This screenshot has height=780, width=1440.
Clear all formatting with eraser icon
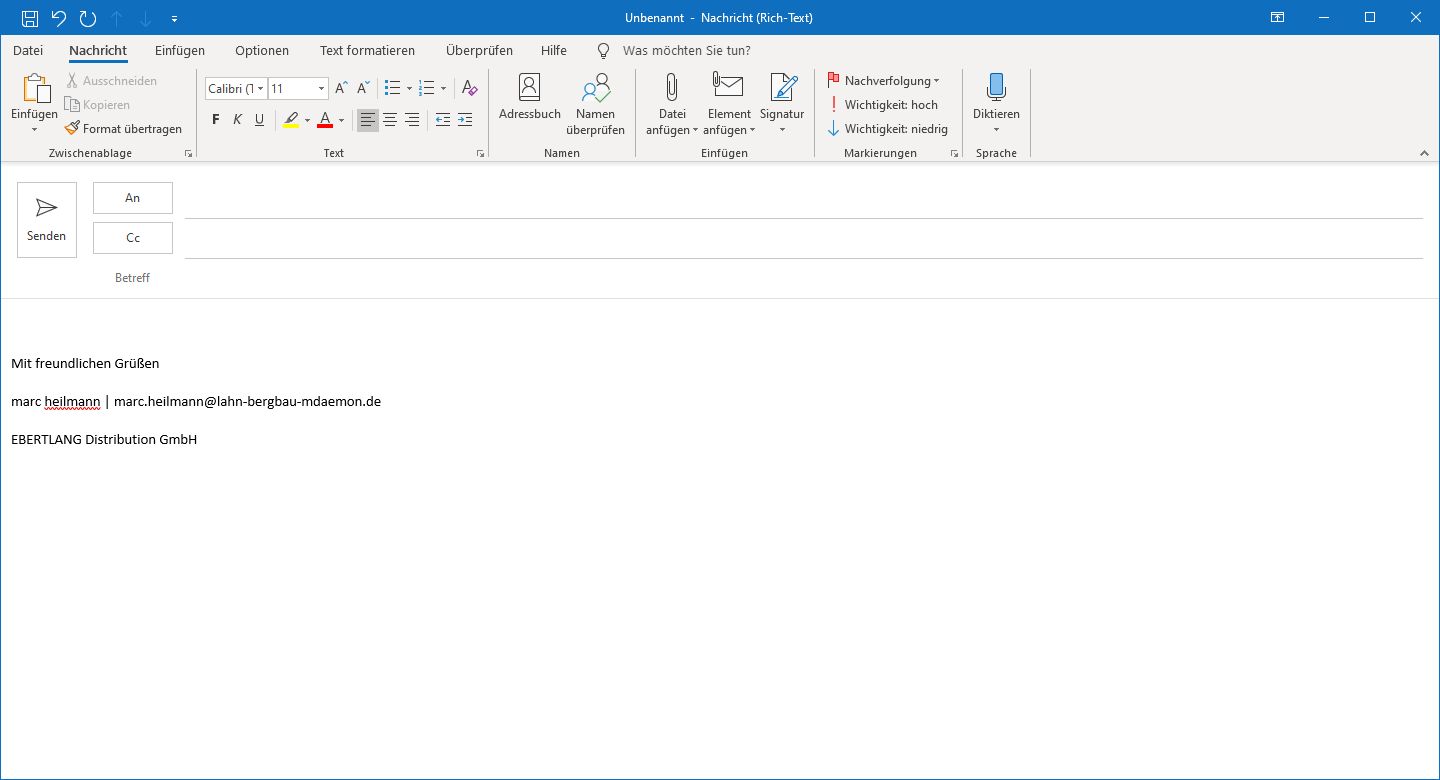click(x=469, y=89)
